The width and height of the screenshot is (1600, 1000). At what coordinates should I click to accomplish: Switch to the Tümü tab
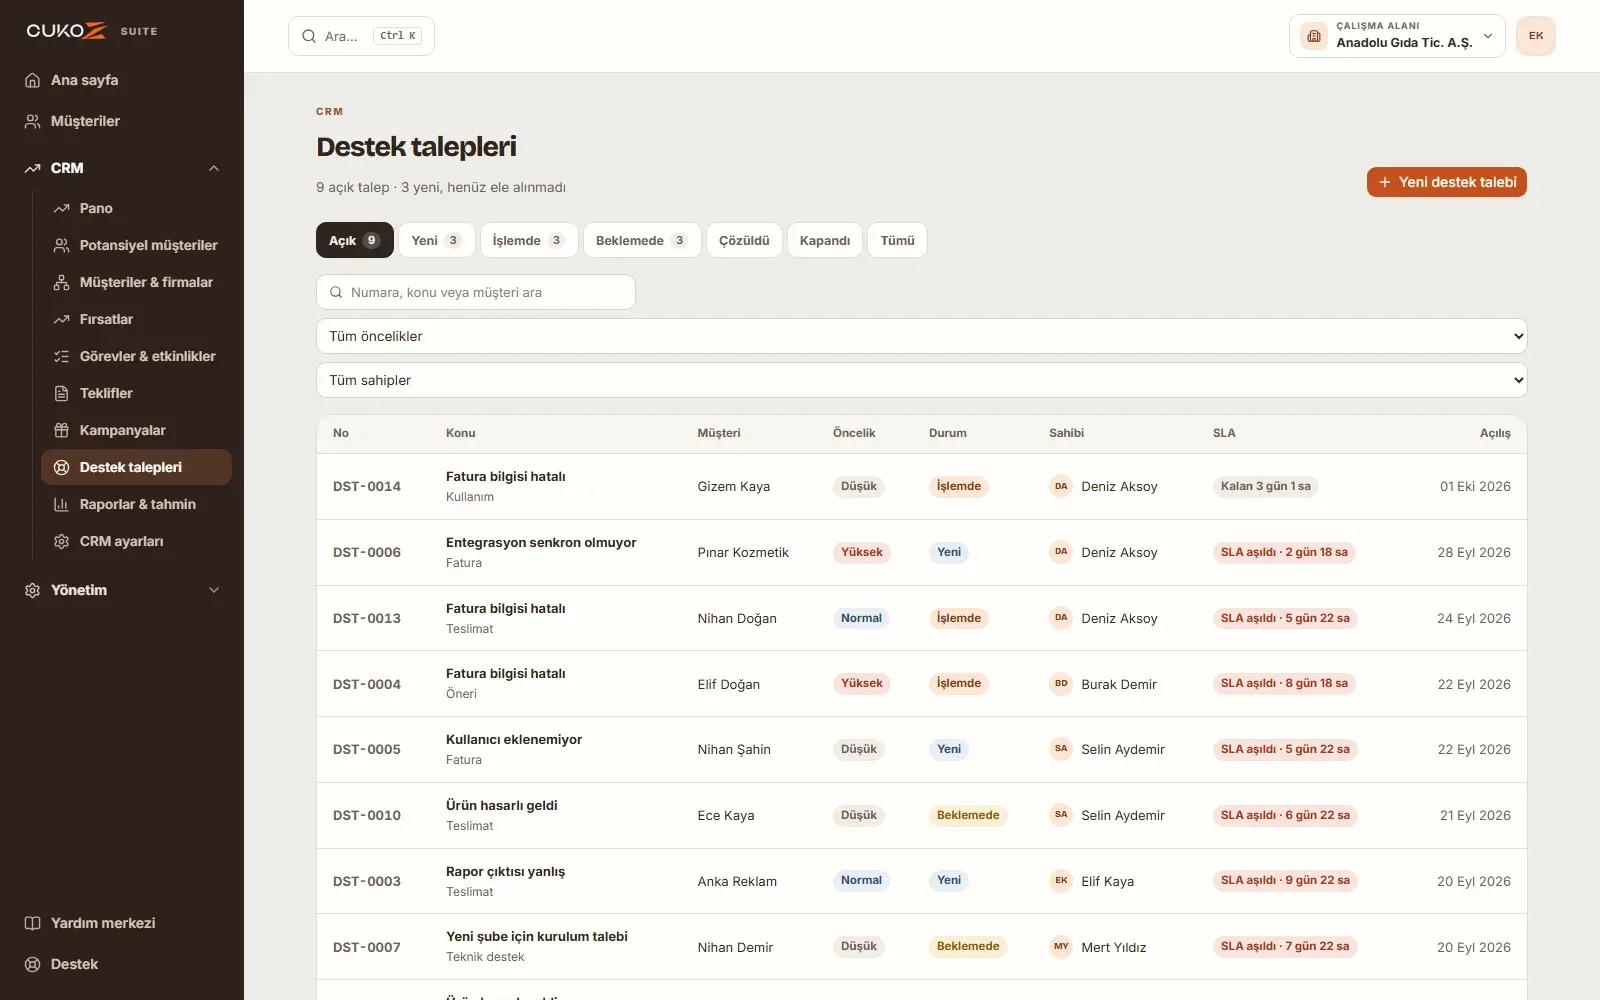click(897, 240)
